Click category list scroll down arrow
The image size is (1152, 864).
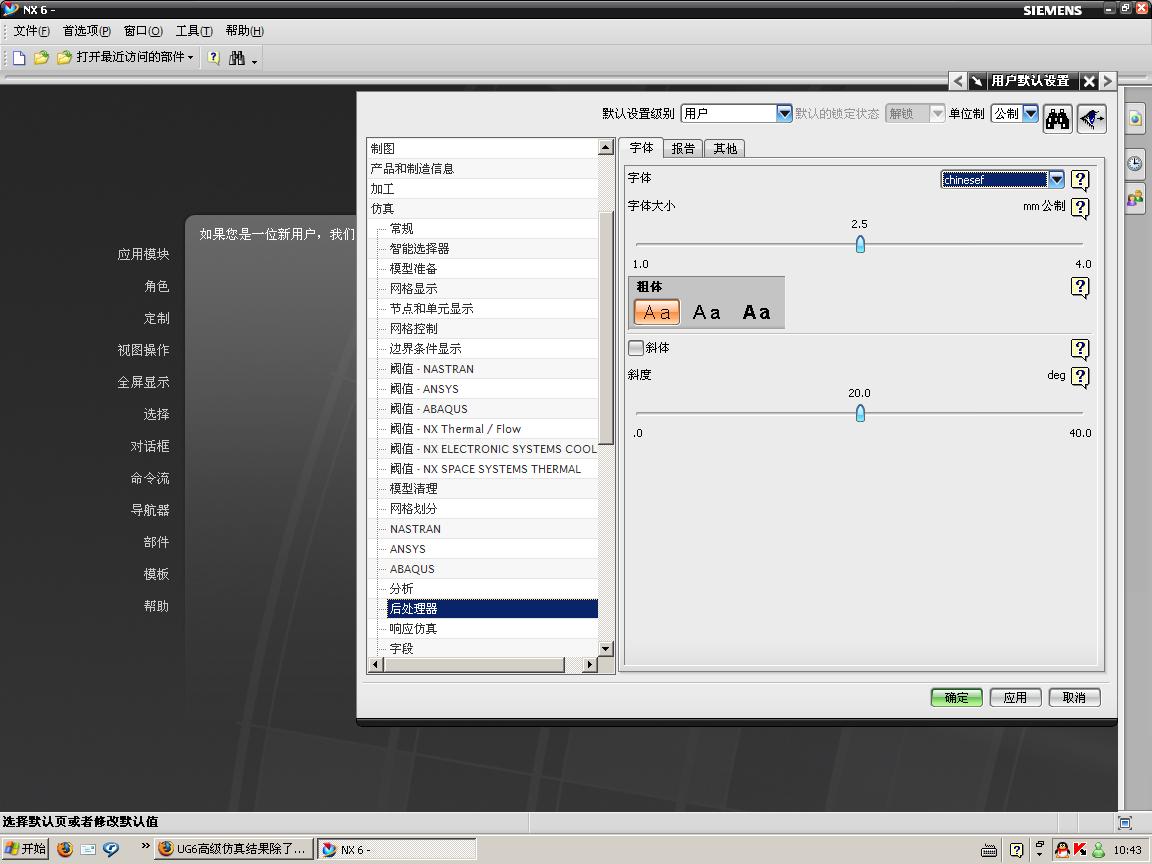tap(606, 649)
